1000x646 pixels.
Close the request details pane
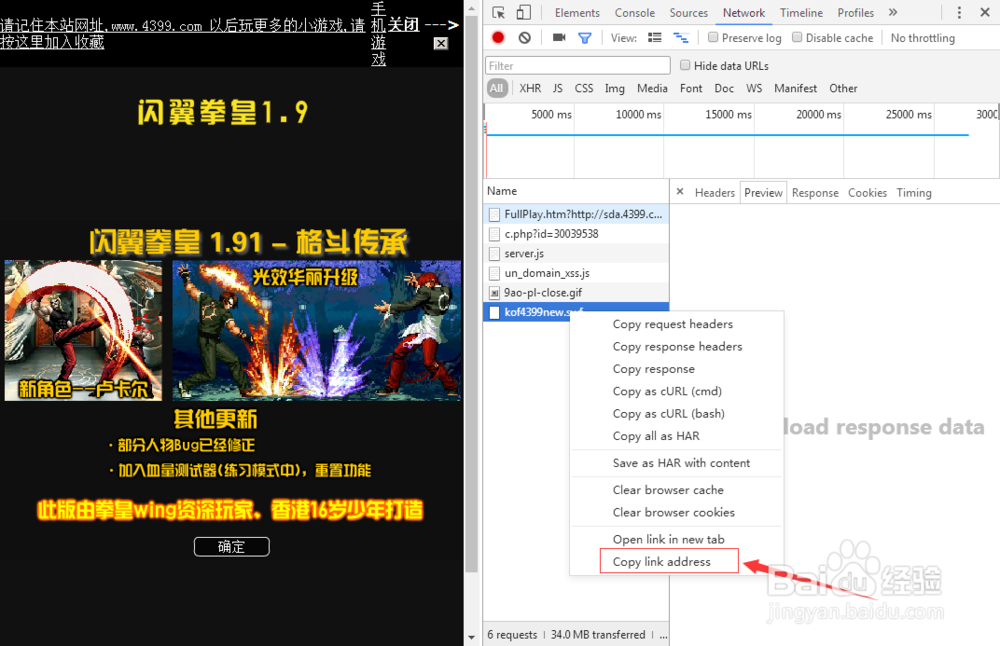[680, 191]
